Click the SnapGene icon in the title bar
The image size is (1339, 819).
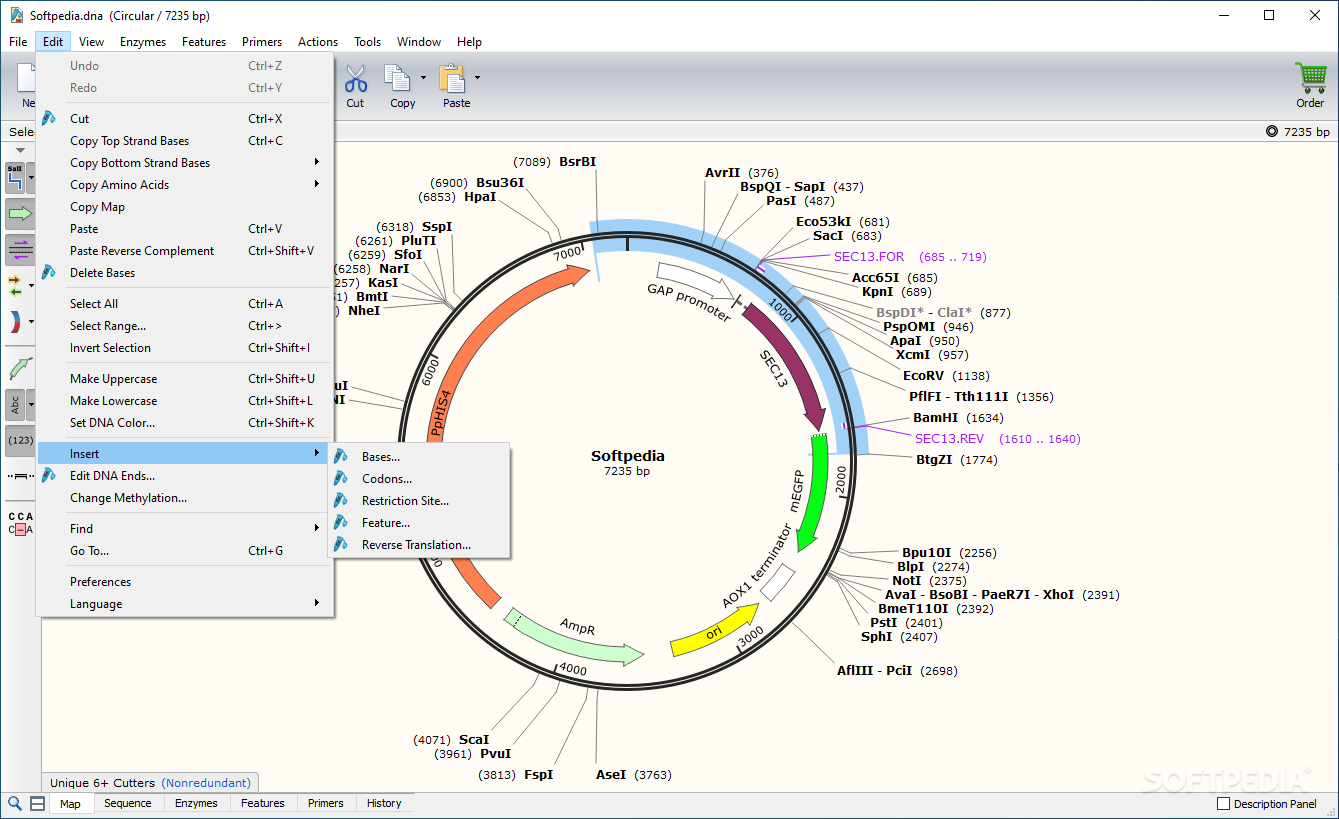16,16
